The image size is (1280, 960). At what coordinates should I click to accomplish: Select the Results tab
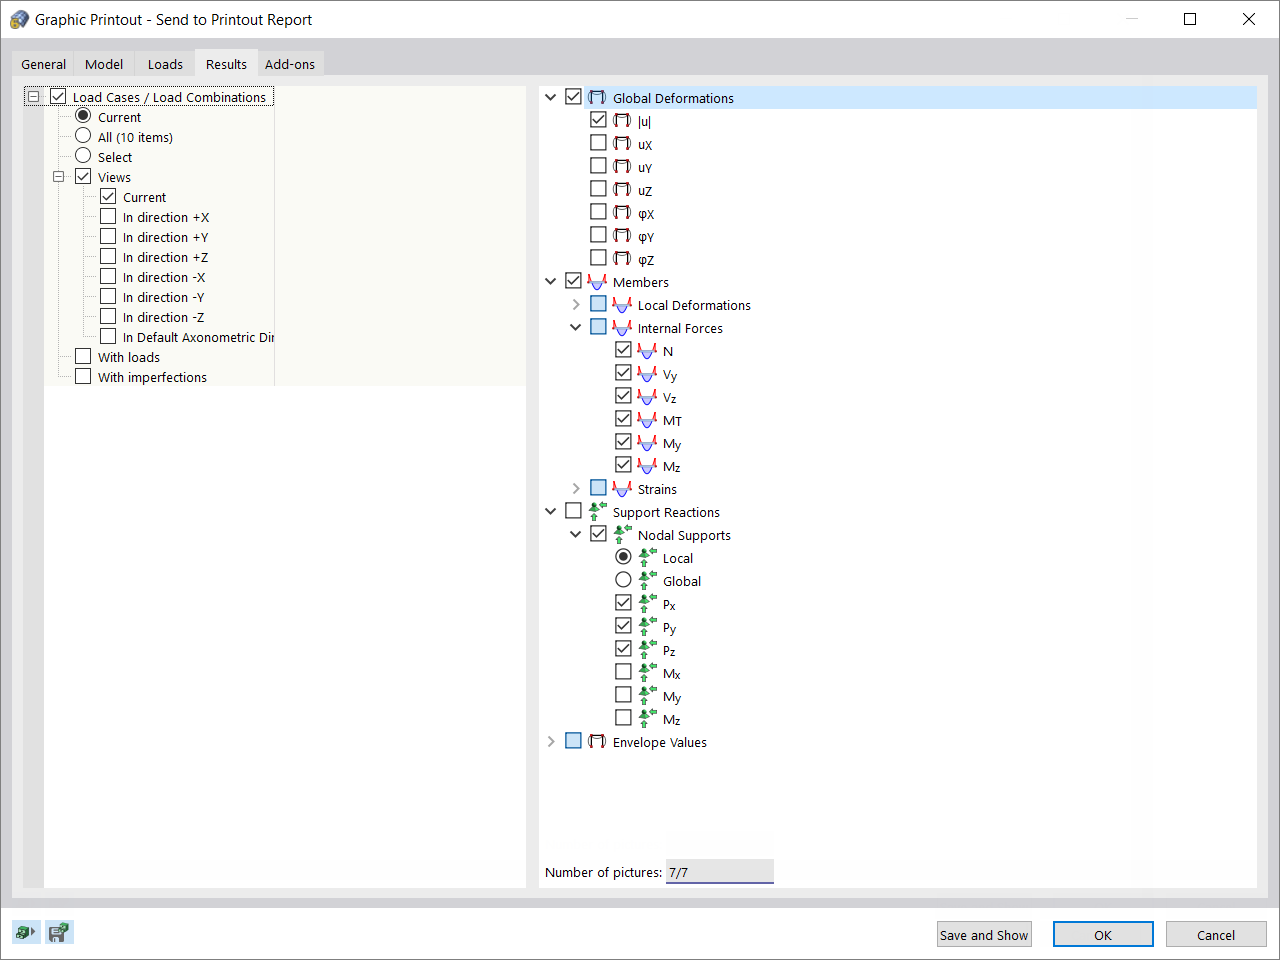226,64
